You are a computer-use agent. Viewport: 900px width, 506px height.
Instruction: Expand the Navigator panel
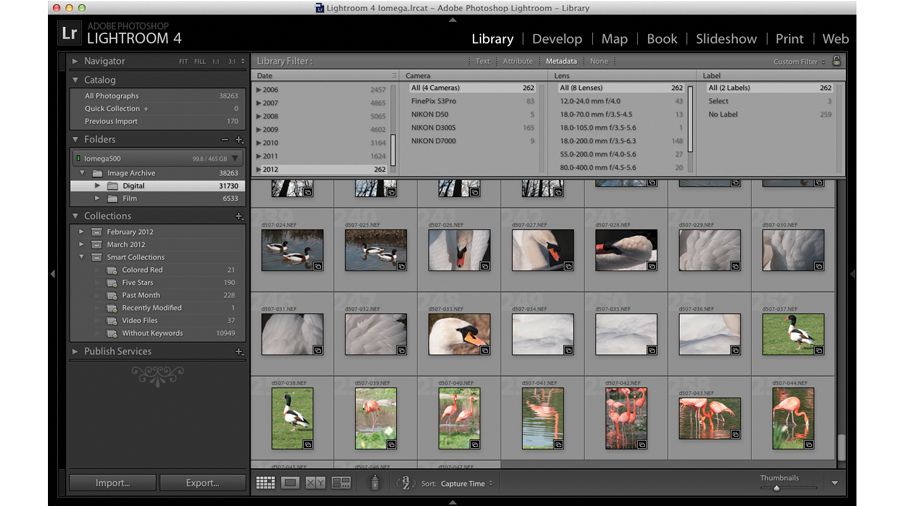[x=75, y=61]
